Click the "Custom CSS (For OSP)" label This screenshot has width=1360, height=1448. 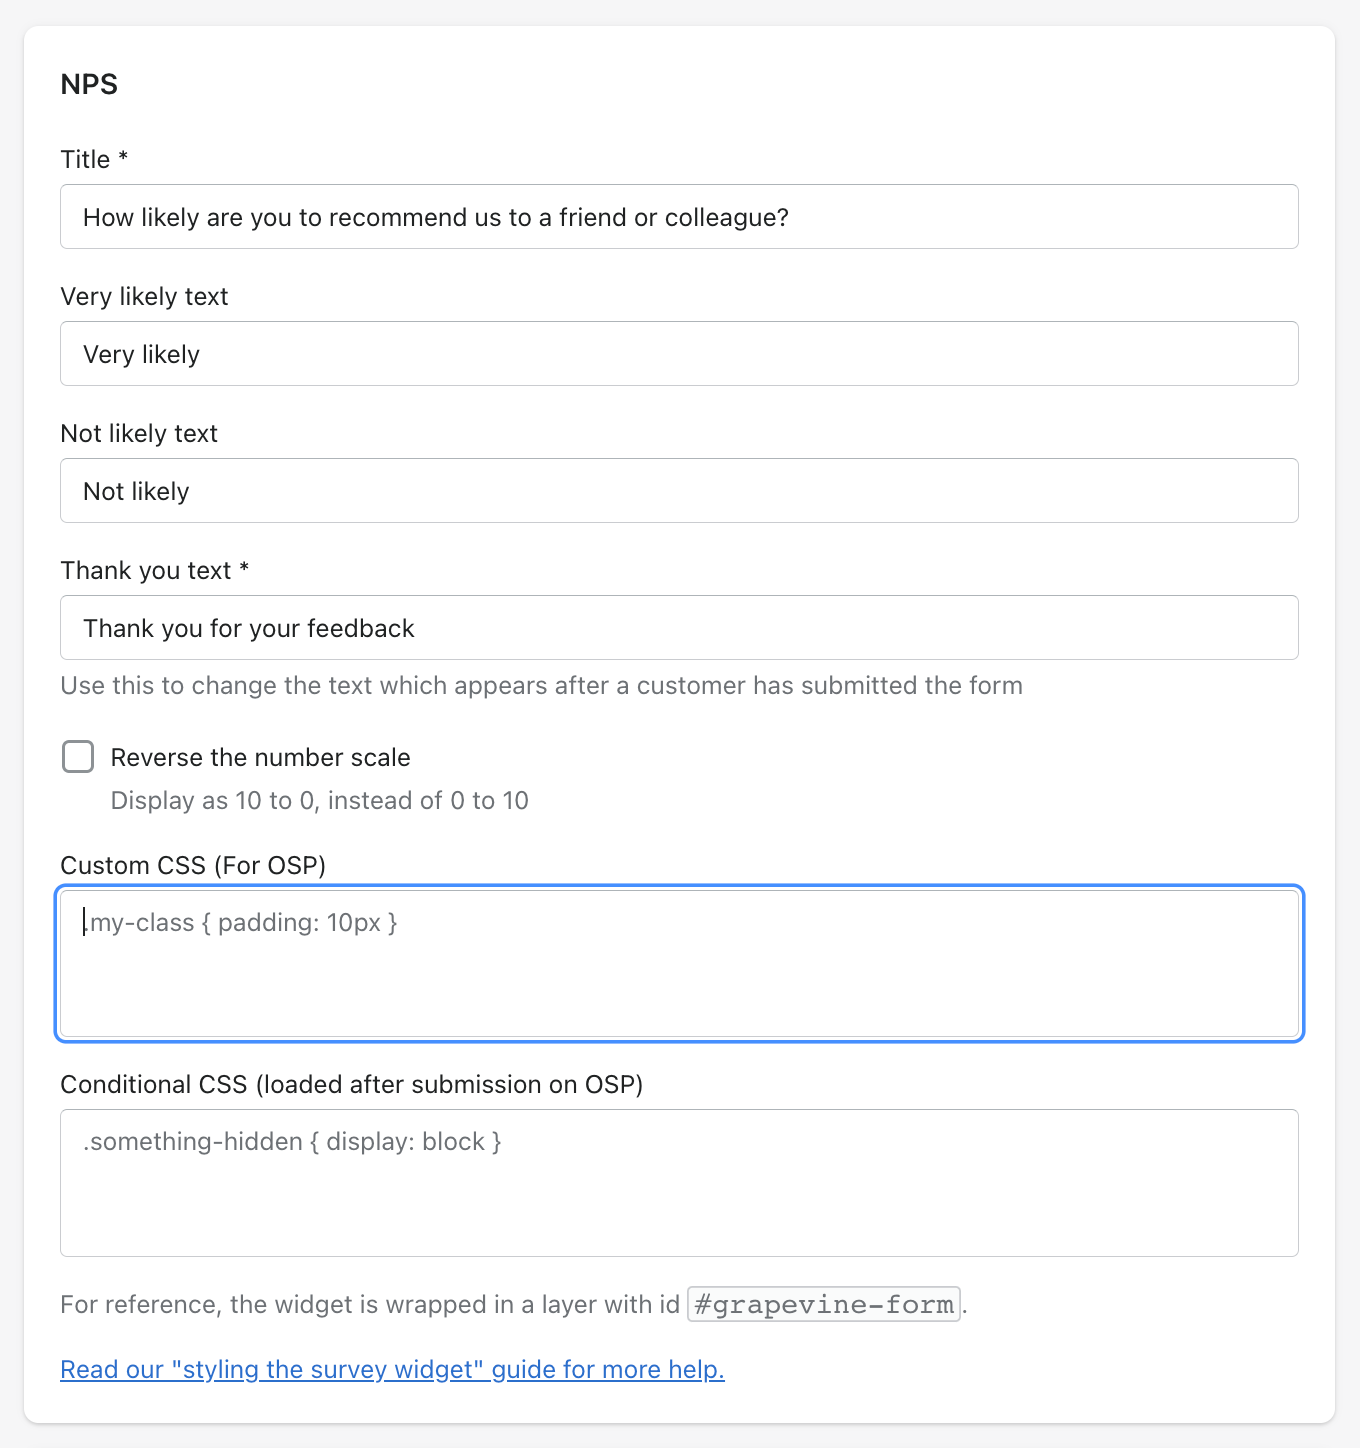193,866
